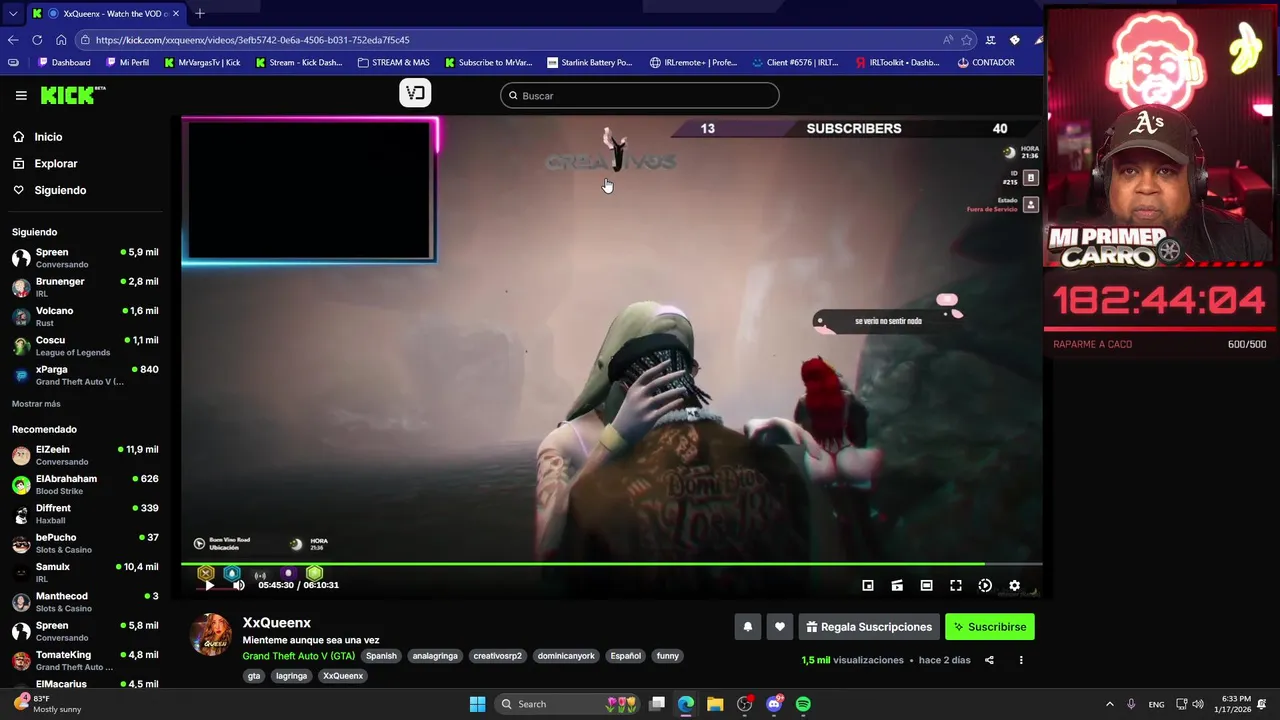This screenshot has height=720, width=1280.
Task: Open TomateKing recommended channel
Action: (85, 660)
